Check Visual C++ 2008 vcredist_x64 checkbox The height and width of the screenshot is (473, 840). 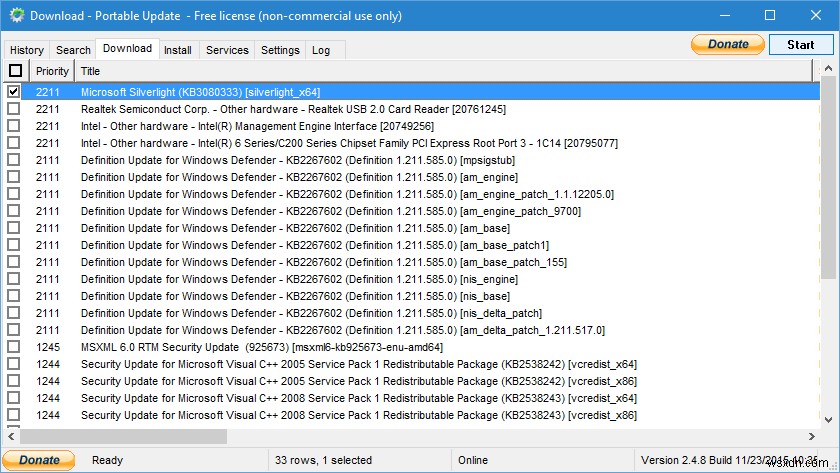13,398
